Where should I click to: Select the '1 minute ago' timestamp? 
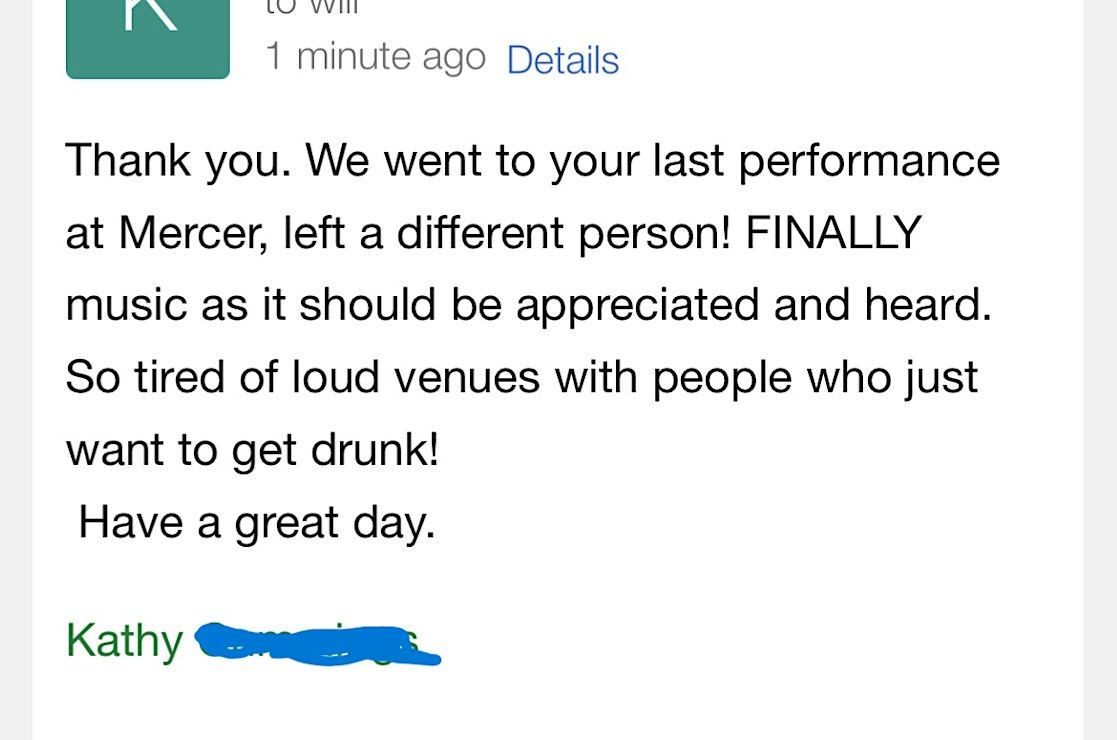375,57
